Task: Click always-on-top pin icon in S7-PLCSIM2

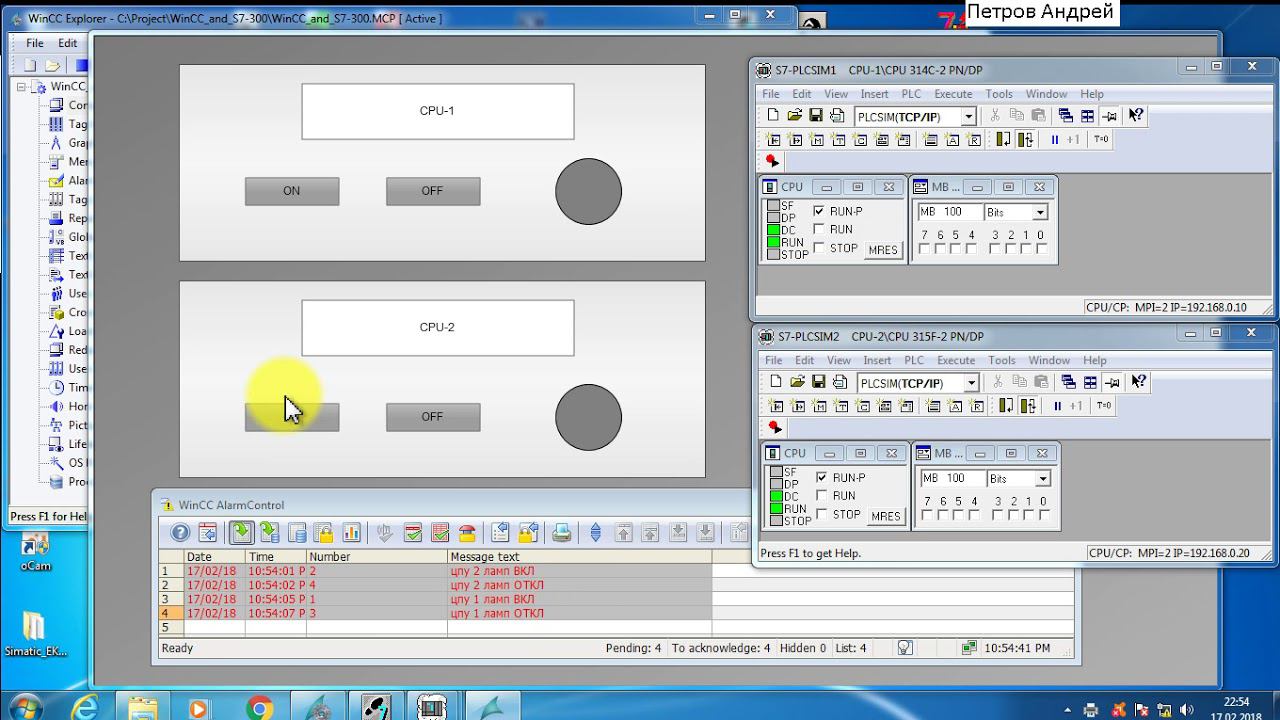Action: (1112, 382)
